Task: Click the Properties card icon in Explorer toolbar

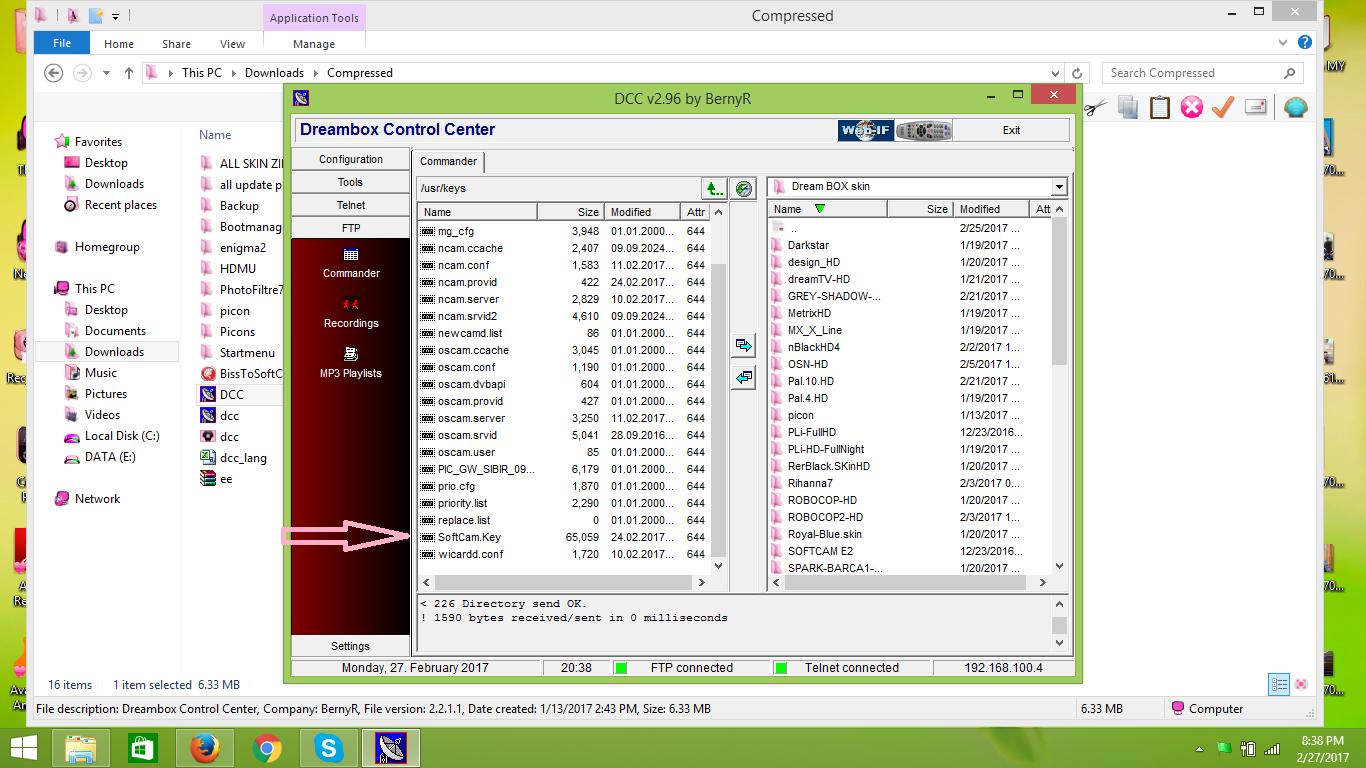Action: click(x=1256, y=107)
